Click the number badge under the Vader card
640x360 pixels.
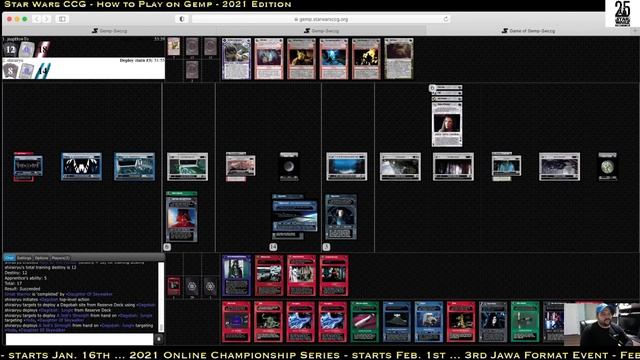(x=167, y=247)
